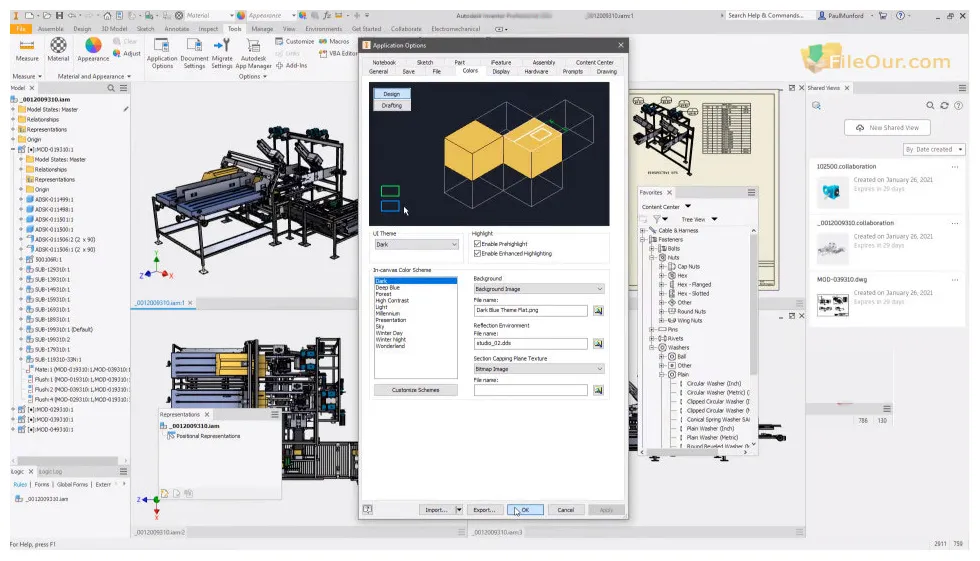The width and height of the screenshot is (980, 561).
Task: Open the Bitmap Image capping texture dropdown
Action: tap(539, 369)
